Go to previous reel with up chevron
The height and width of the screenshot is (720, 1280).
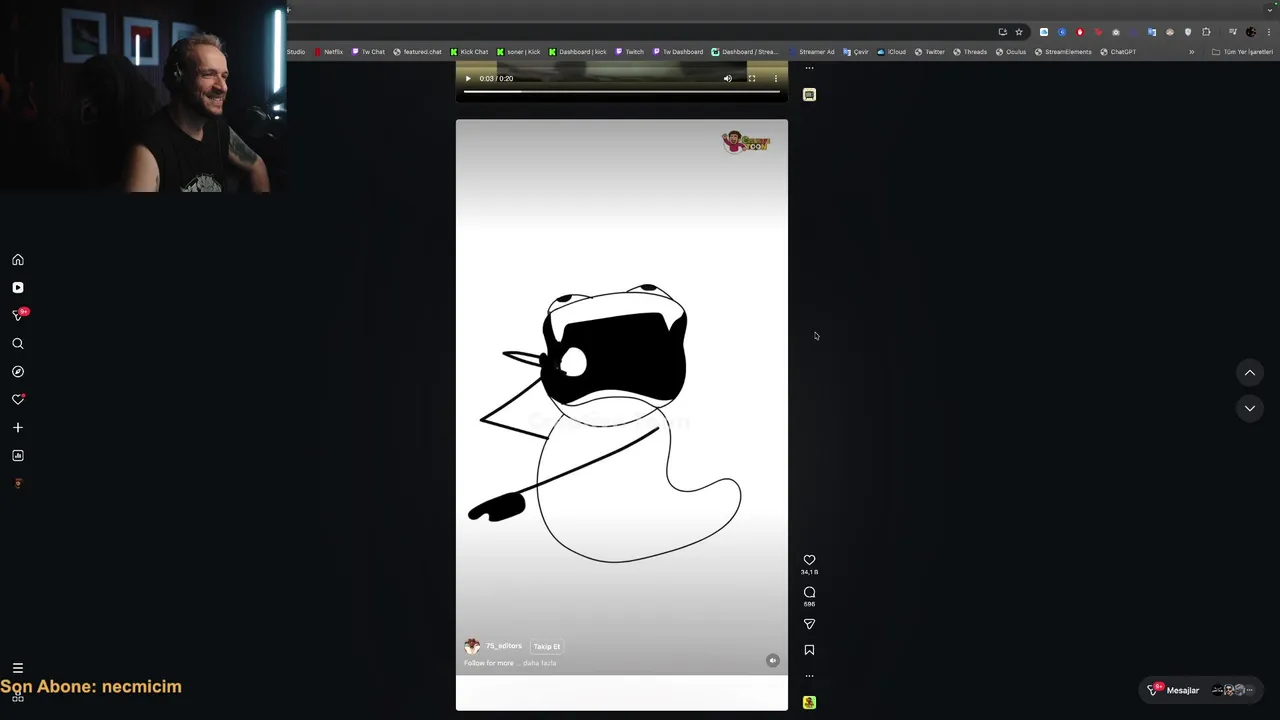1250,373
